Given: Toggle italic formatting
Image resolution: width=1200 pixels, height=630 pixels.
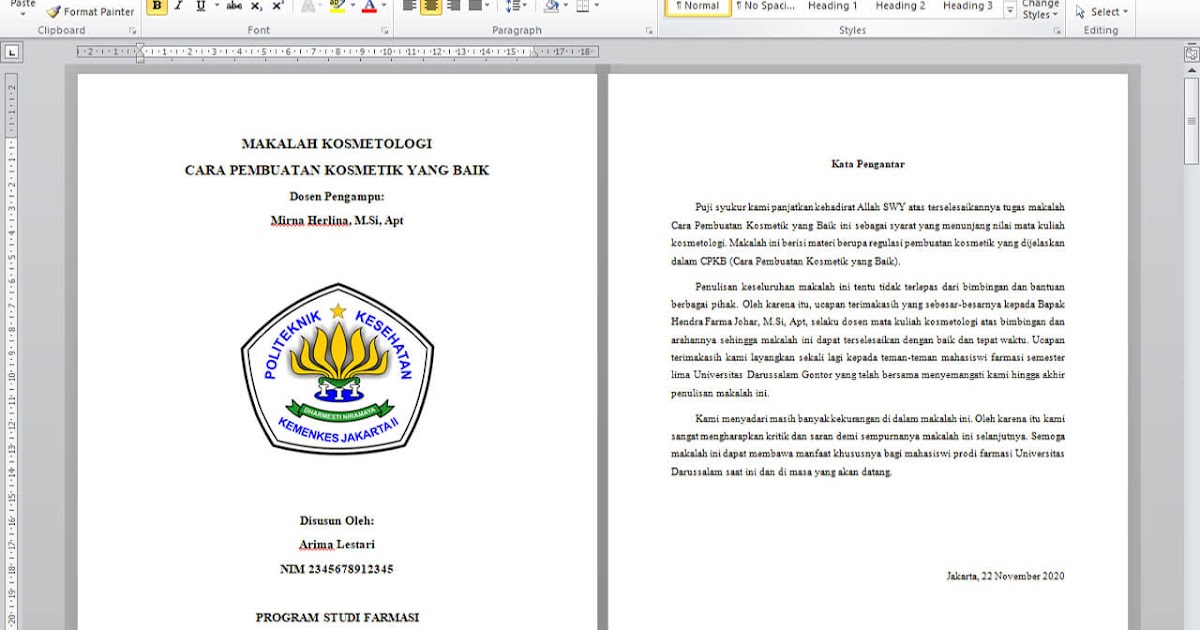Looking at the screenshot, I should [x=179, y=6].
